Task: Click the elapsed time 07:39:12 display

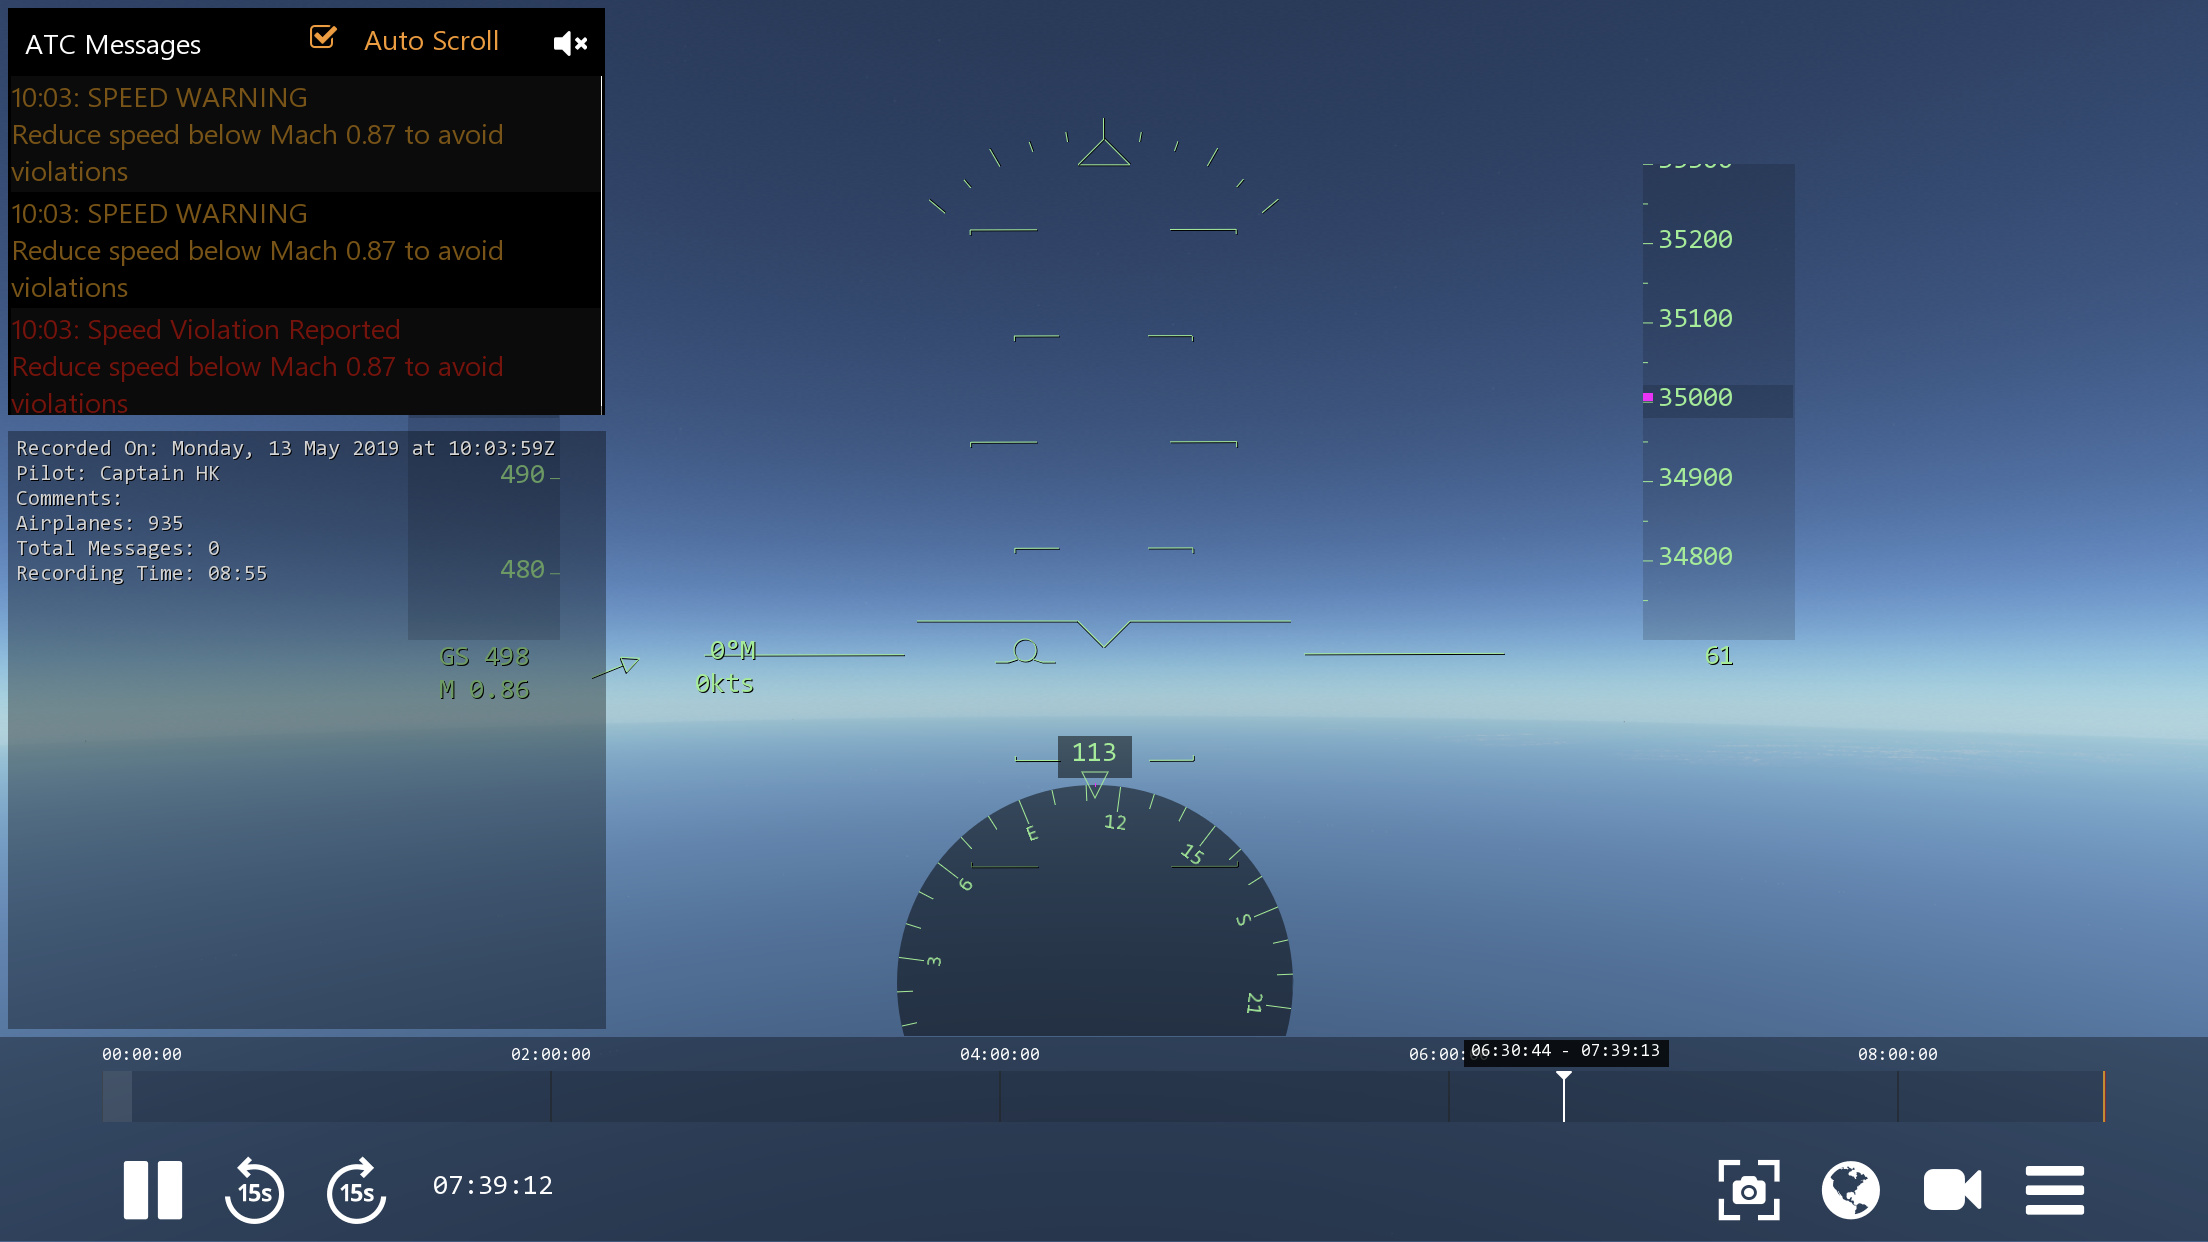Action: 492,1186
